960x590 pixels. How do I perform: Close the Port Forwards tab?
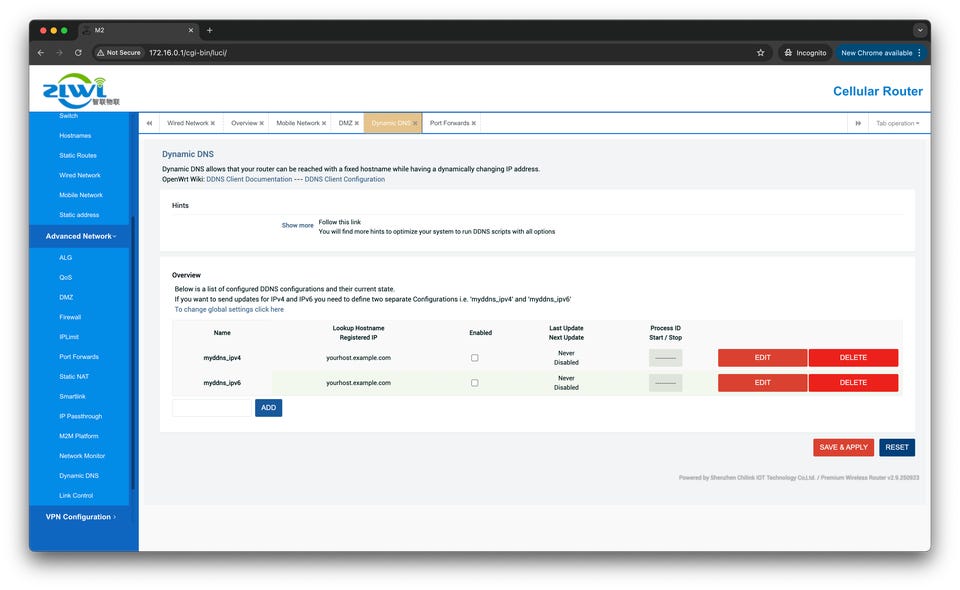[x=473, y=124]
